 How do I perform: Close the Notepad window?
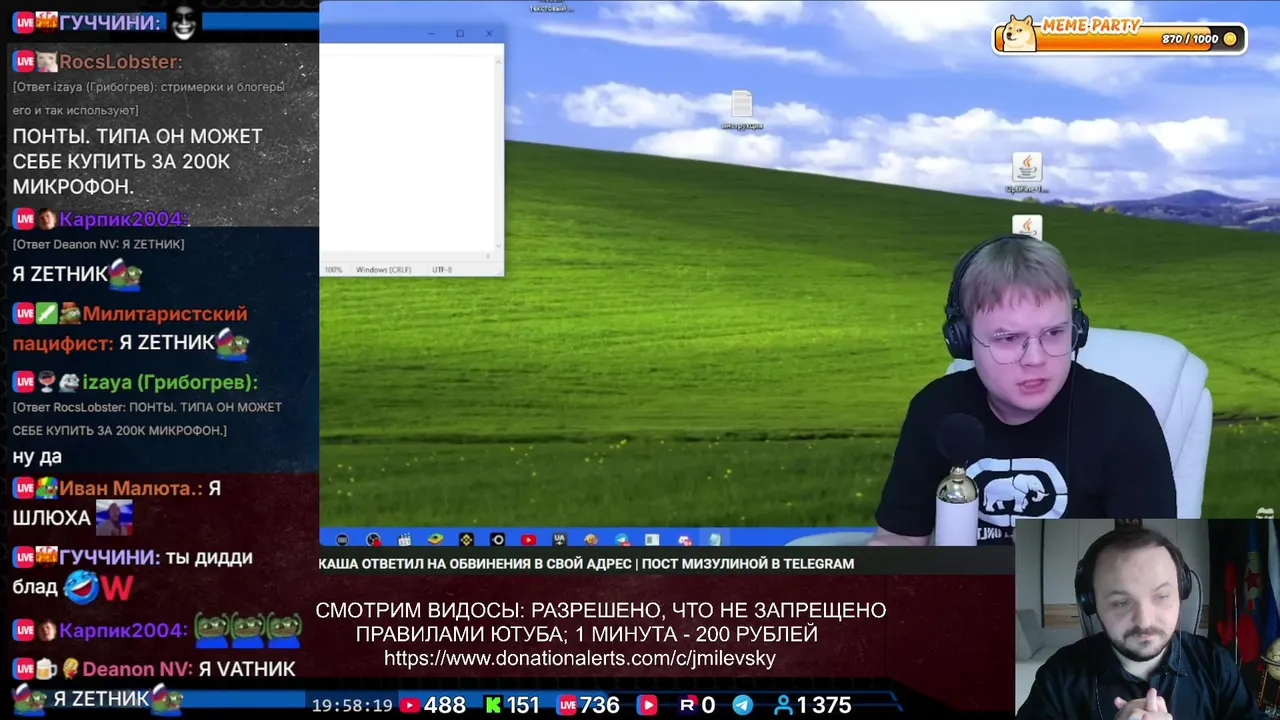click(489, 33)
